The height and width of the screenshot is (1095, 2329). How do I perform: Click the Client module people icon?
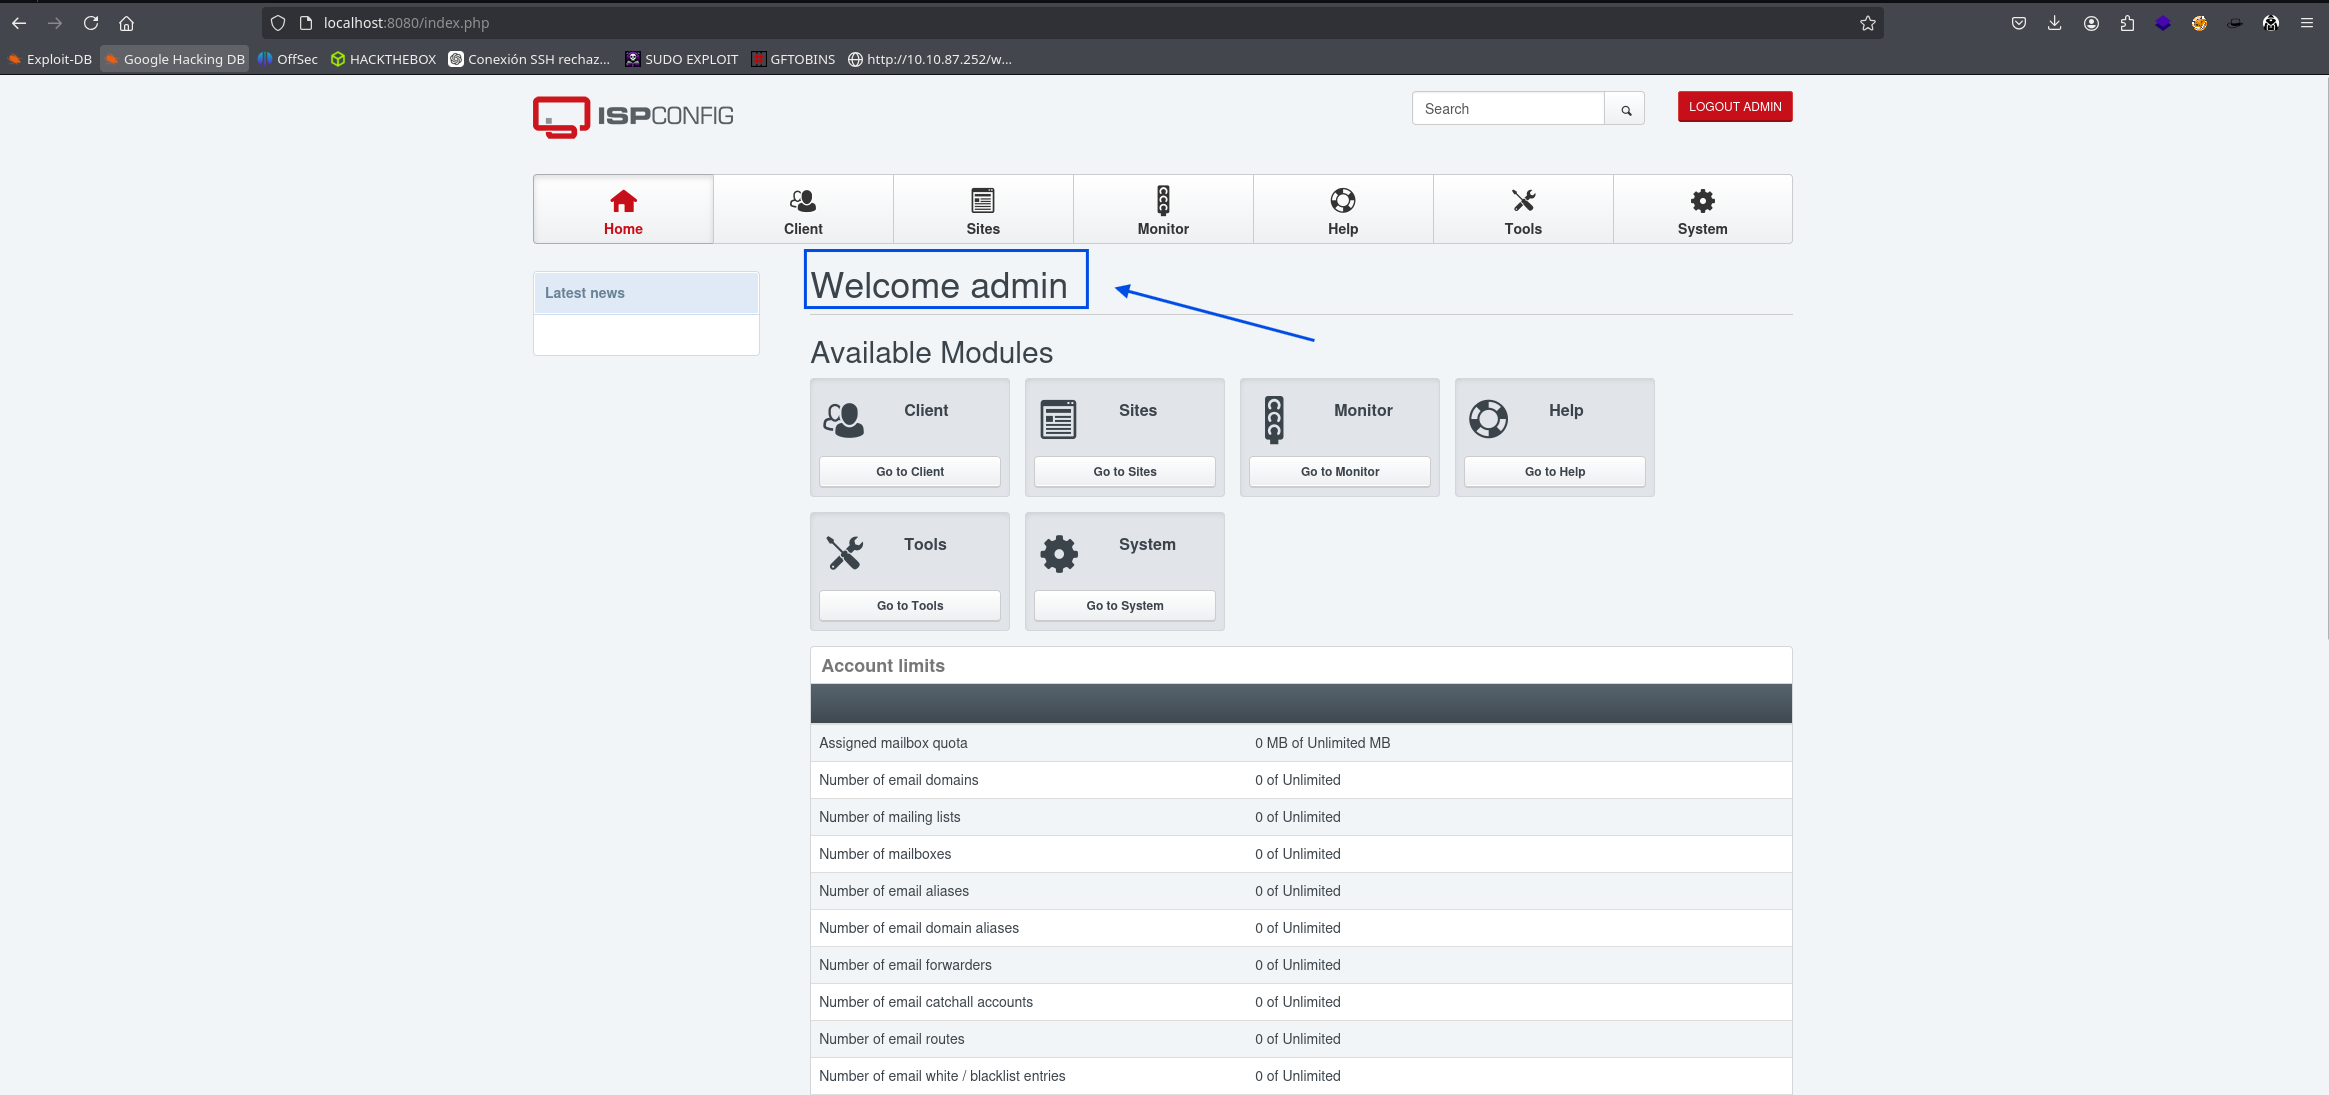[843, 420]
